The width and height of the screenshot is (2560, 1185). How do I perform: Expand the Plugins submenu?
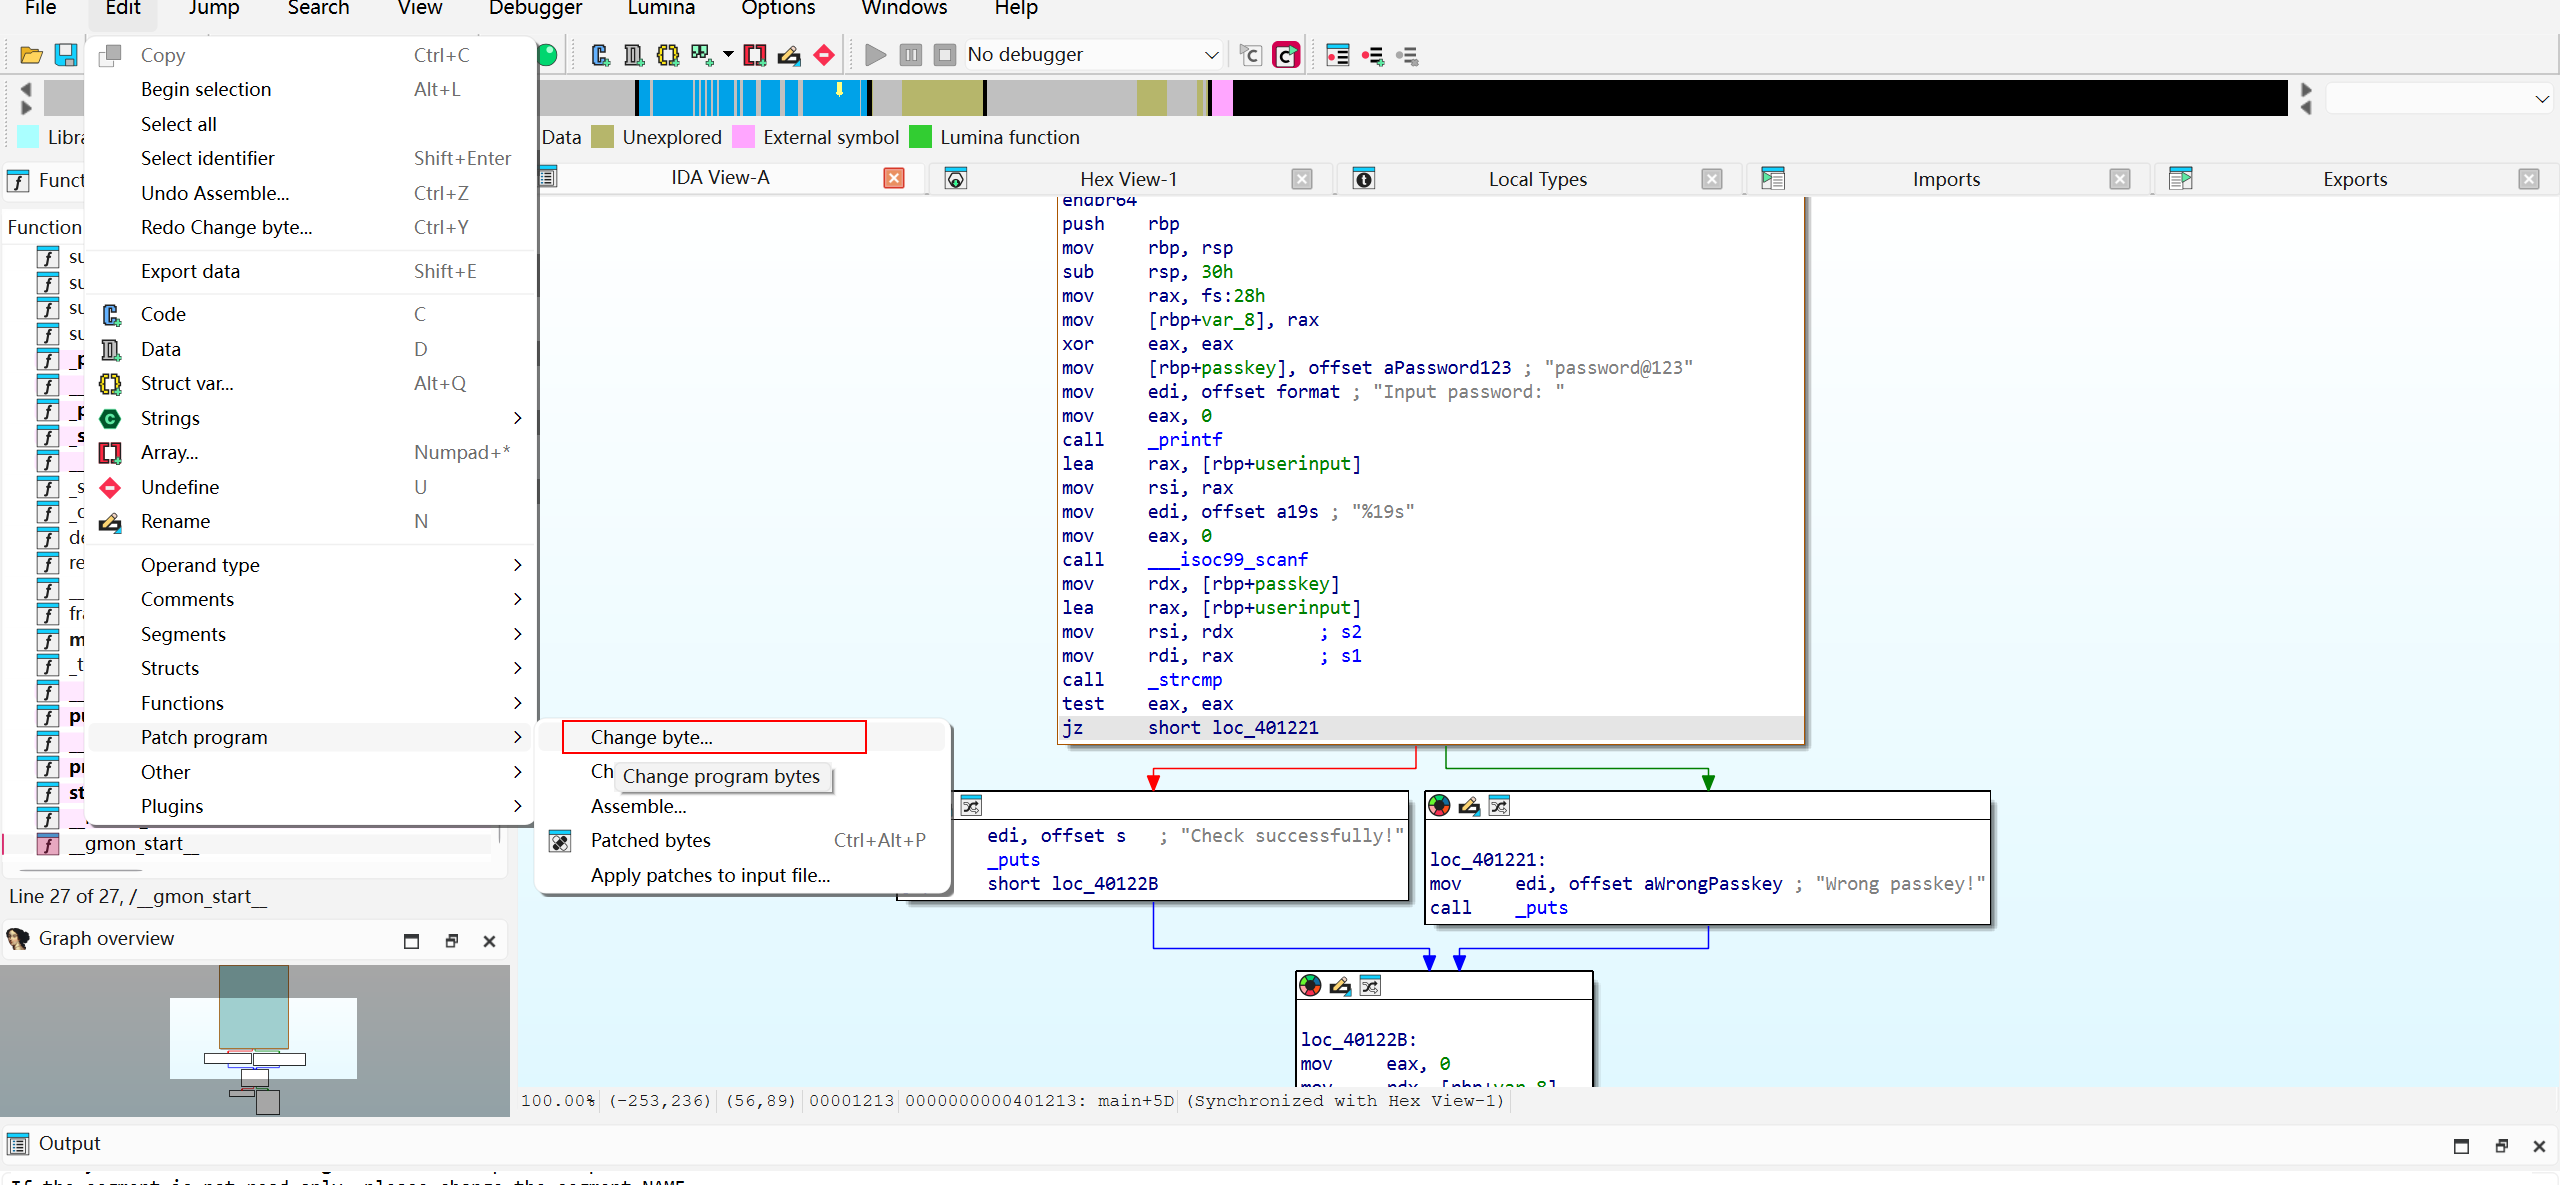(x=312, y=806)
